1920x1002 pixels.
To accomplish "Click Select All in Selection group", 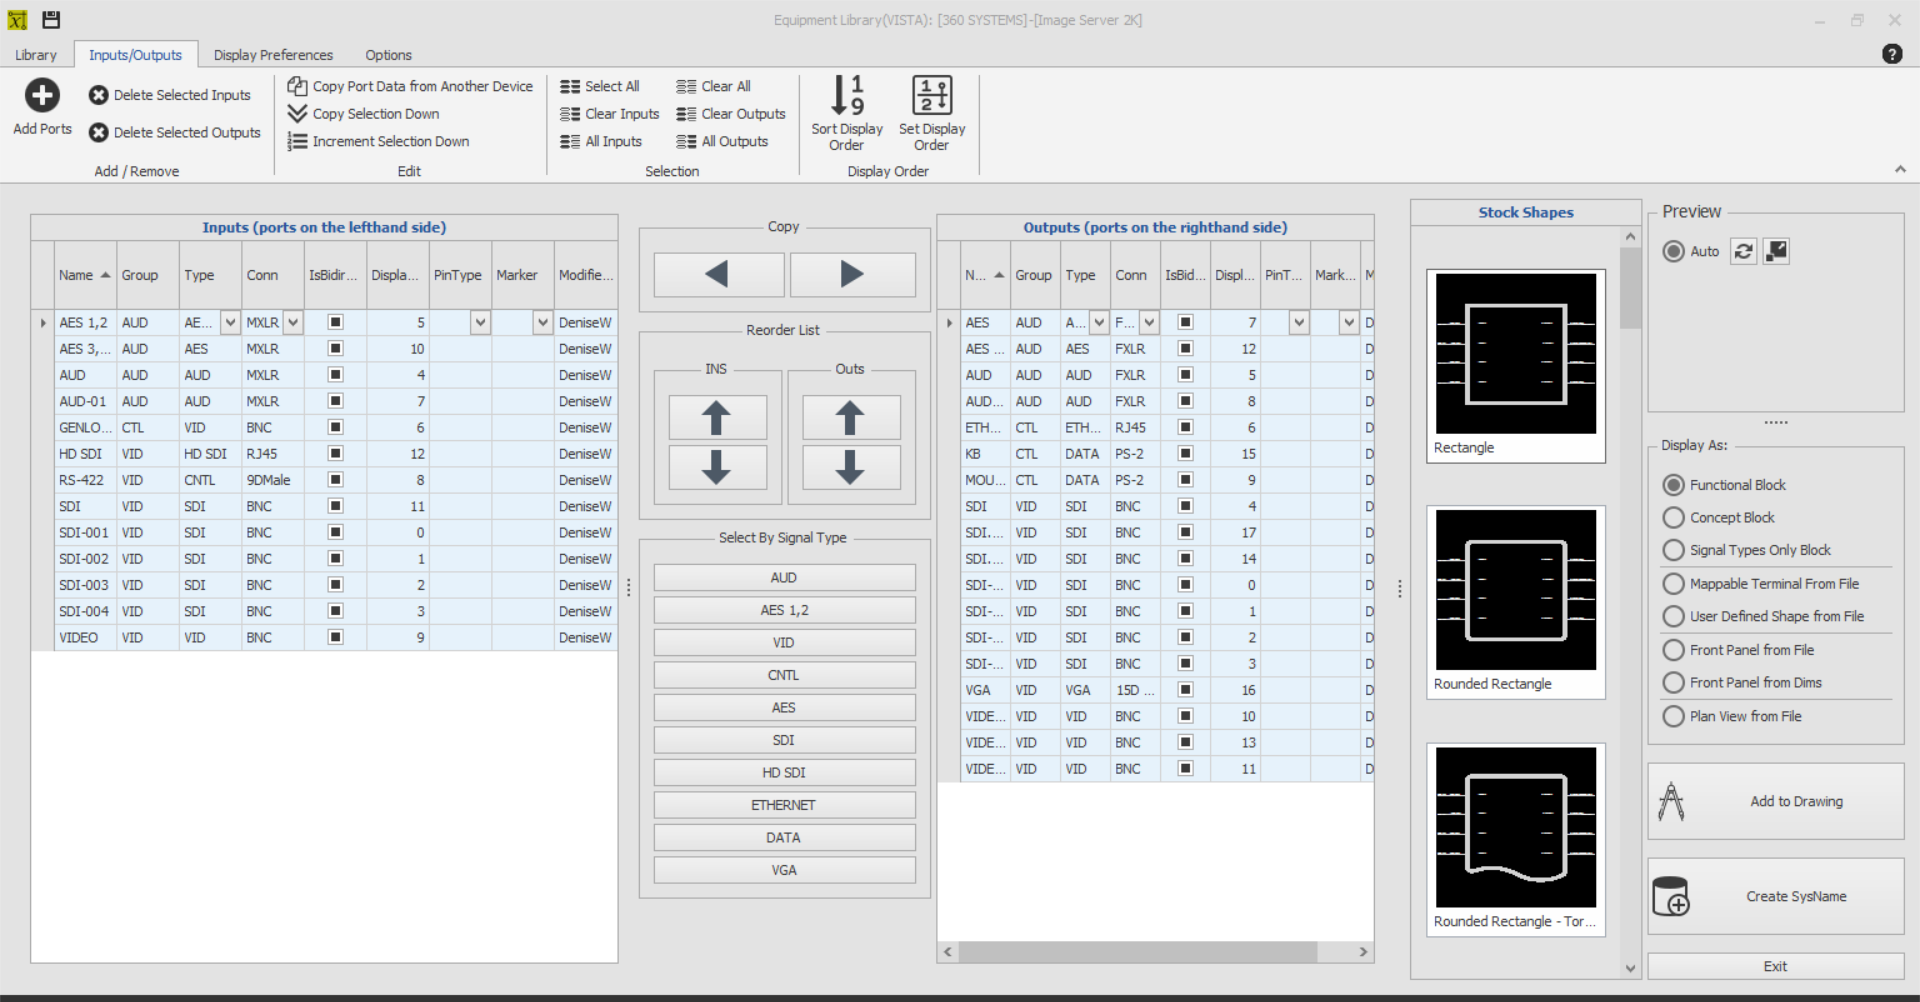I will [x=600, y=86].
